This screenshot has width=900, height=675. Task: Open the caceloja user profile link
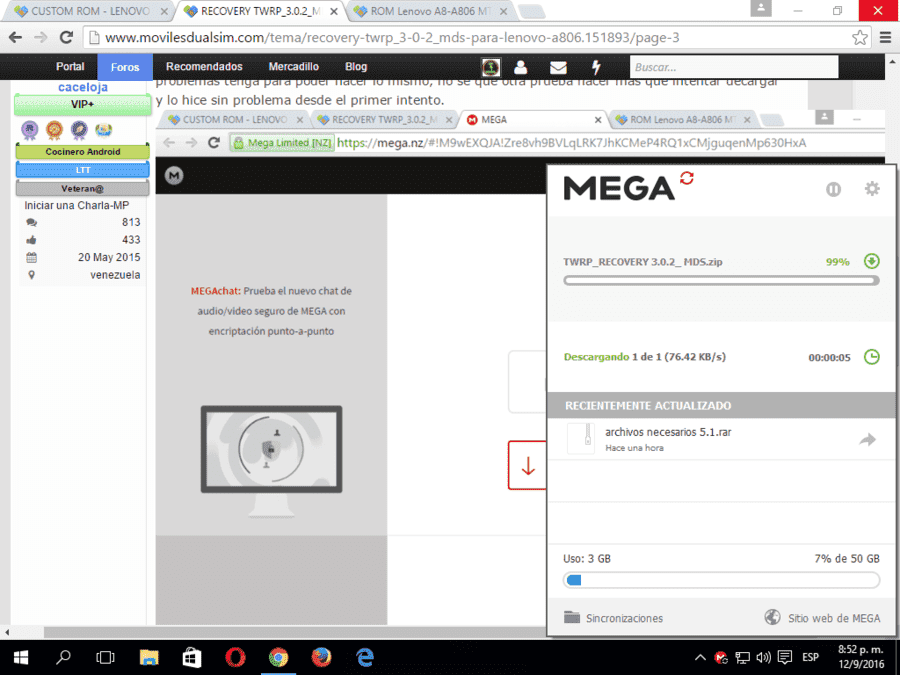click(83, 87)
